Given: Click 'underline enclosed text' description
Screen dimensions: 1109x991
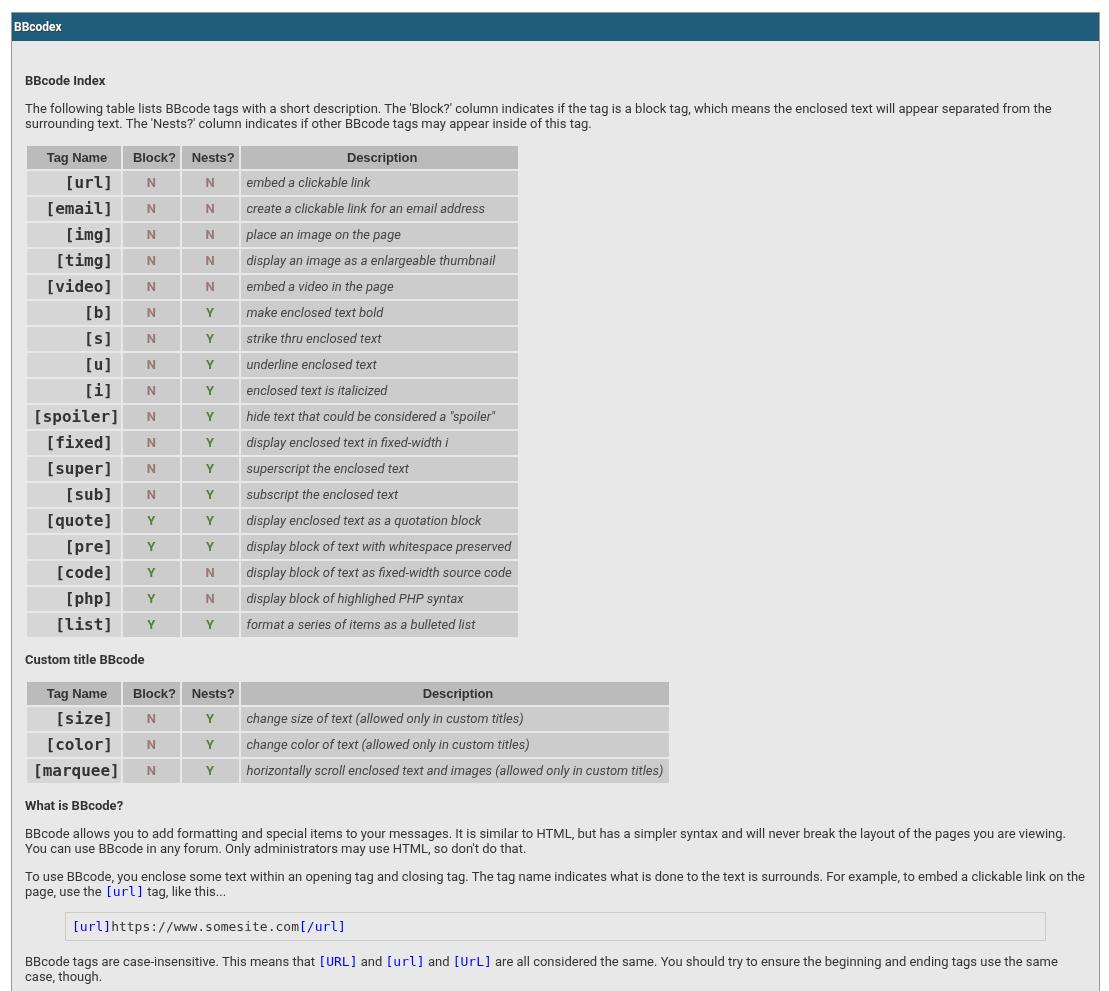Looking at the screenshot, I should 311,365.
